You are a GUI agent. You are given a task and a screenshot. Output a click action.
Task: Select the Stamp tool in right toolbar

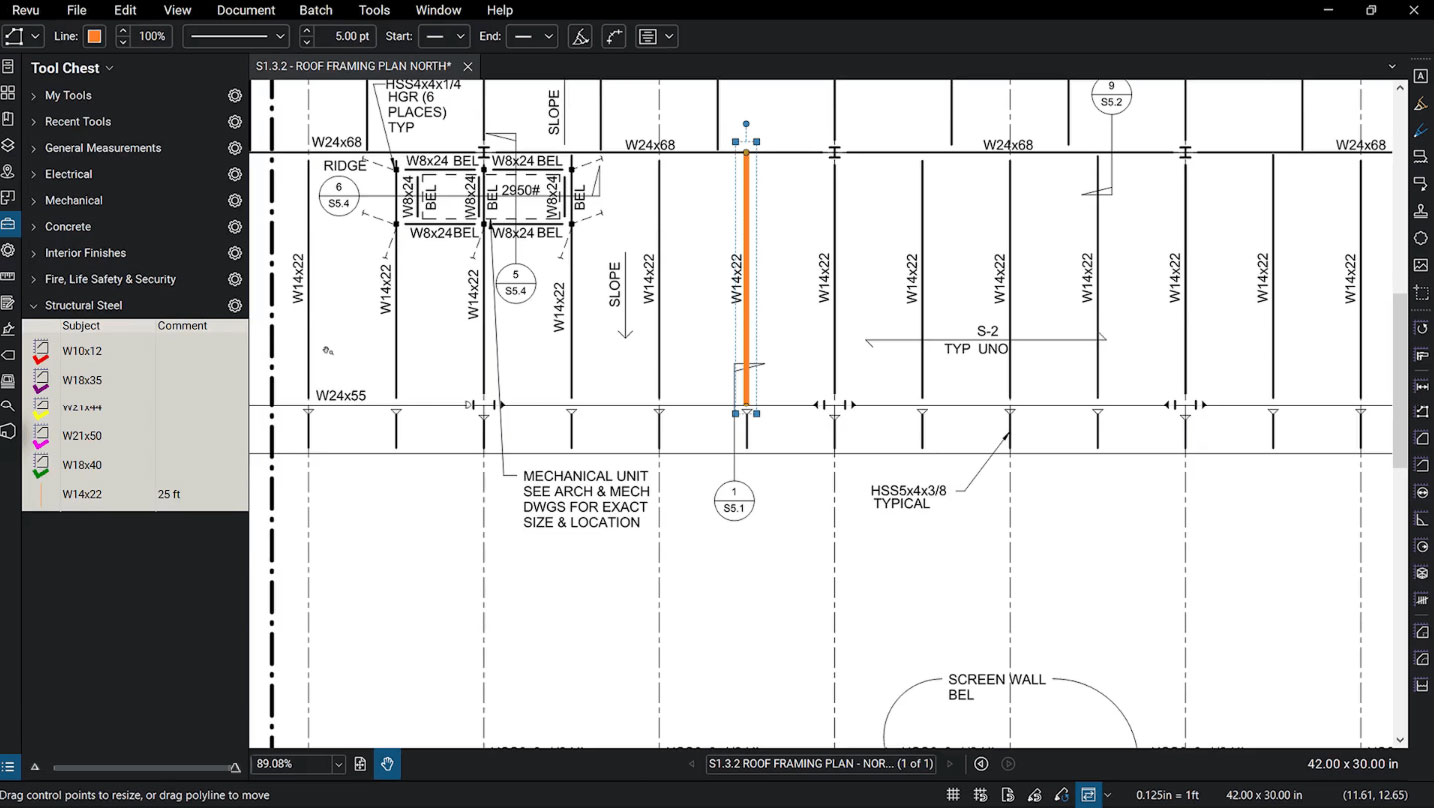[x=1420, y=211]
